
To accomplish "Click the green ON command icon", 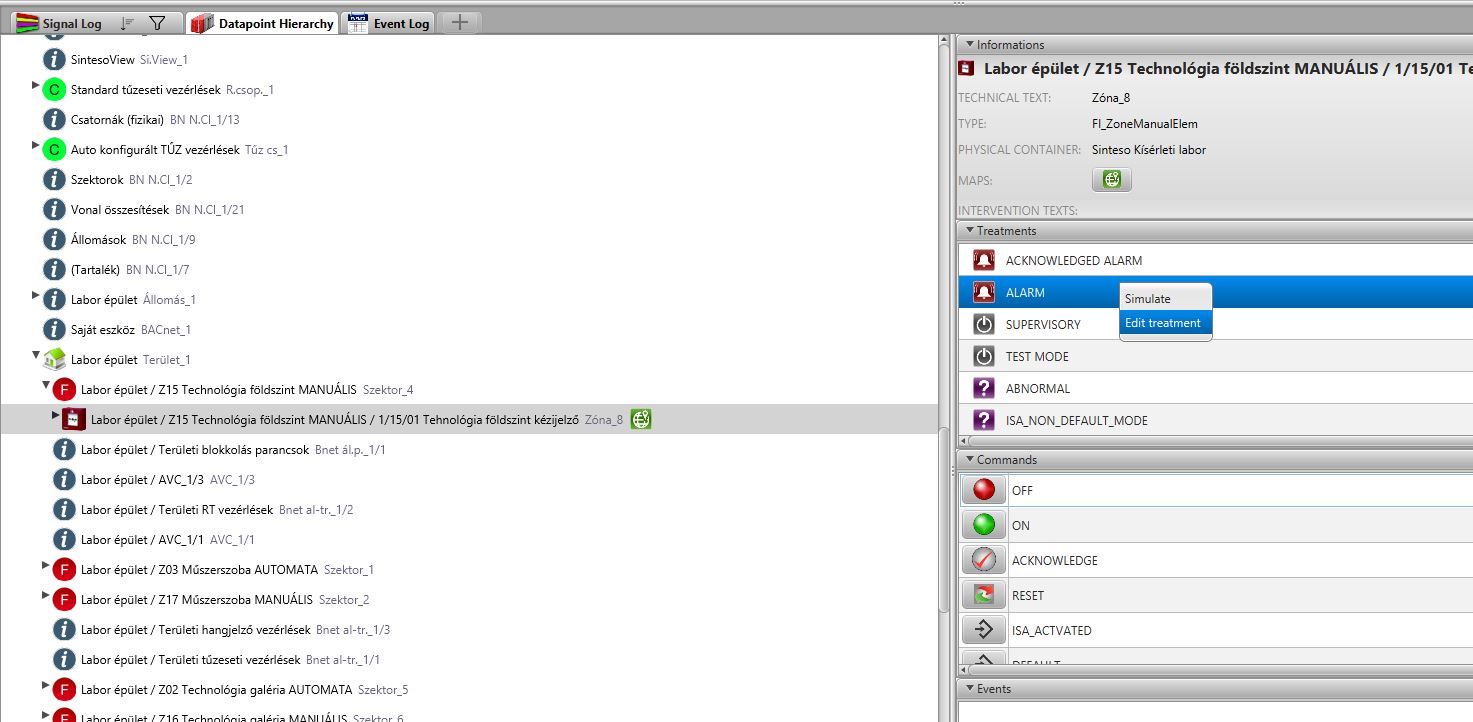I will click(984, 525).
